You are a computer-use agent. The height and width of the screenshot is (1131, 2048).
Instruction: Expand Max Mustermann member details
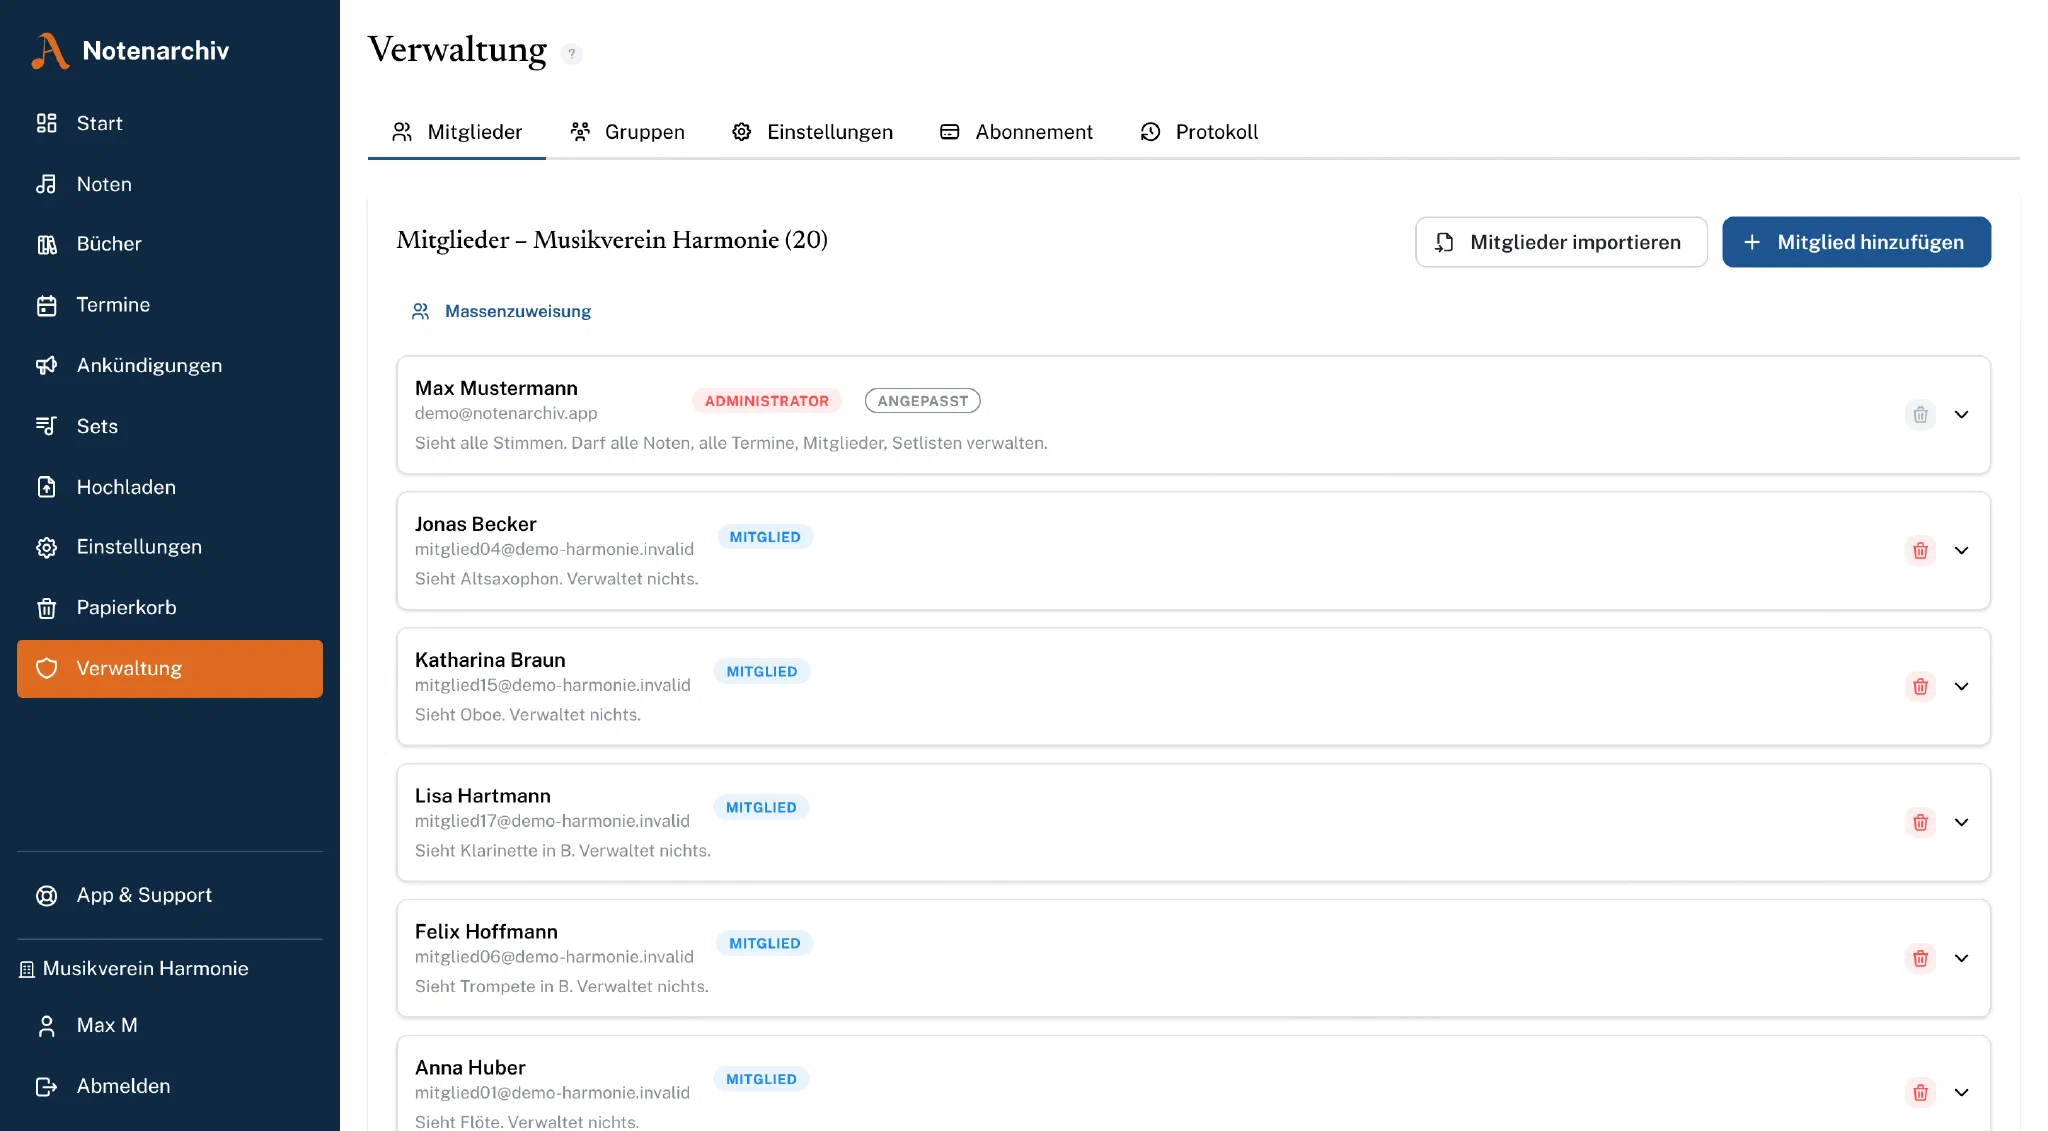(x=1961, y=414)
